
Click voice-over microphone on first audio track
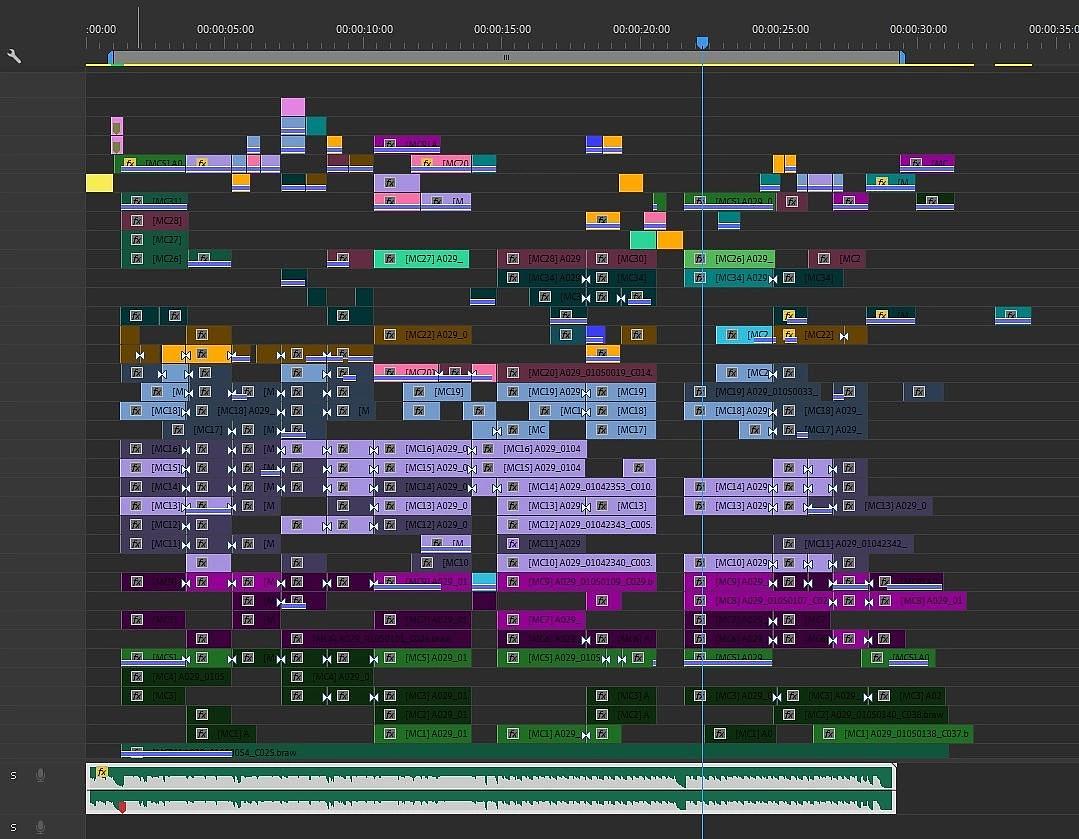(x=41, y=775)
